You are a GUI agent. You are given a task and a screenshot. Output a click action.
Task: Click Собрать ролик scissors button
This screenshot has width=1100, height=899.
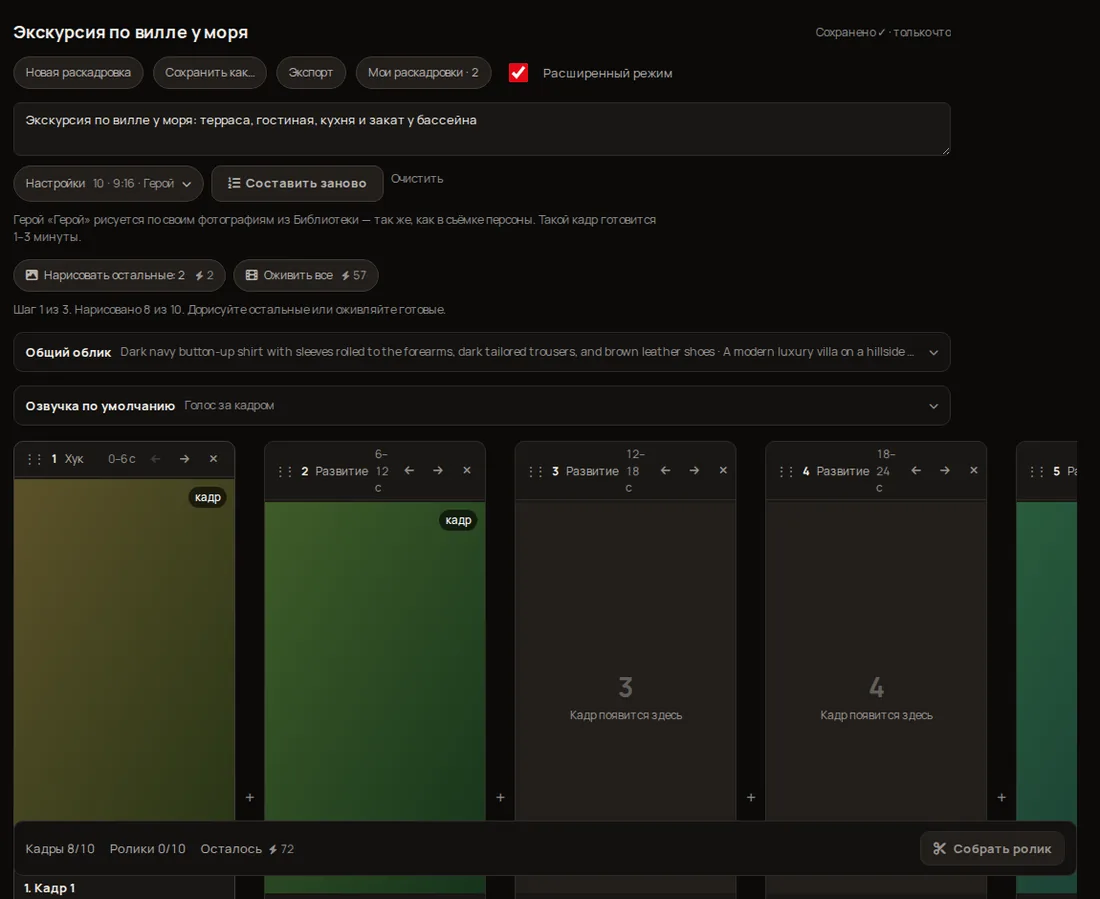(x=992, y=848)
